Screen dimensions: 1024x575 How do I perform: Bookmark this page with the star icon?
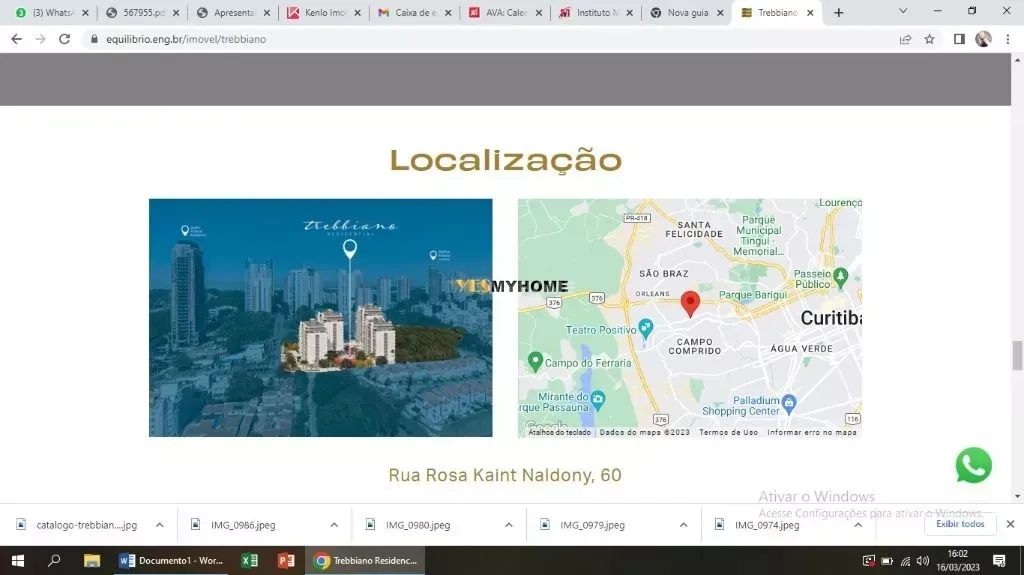click(929, 39)
